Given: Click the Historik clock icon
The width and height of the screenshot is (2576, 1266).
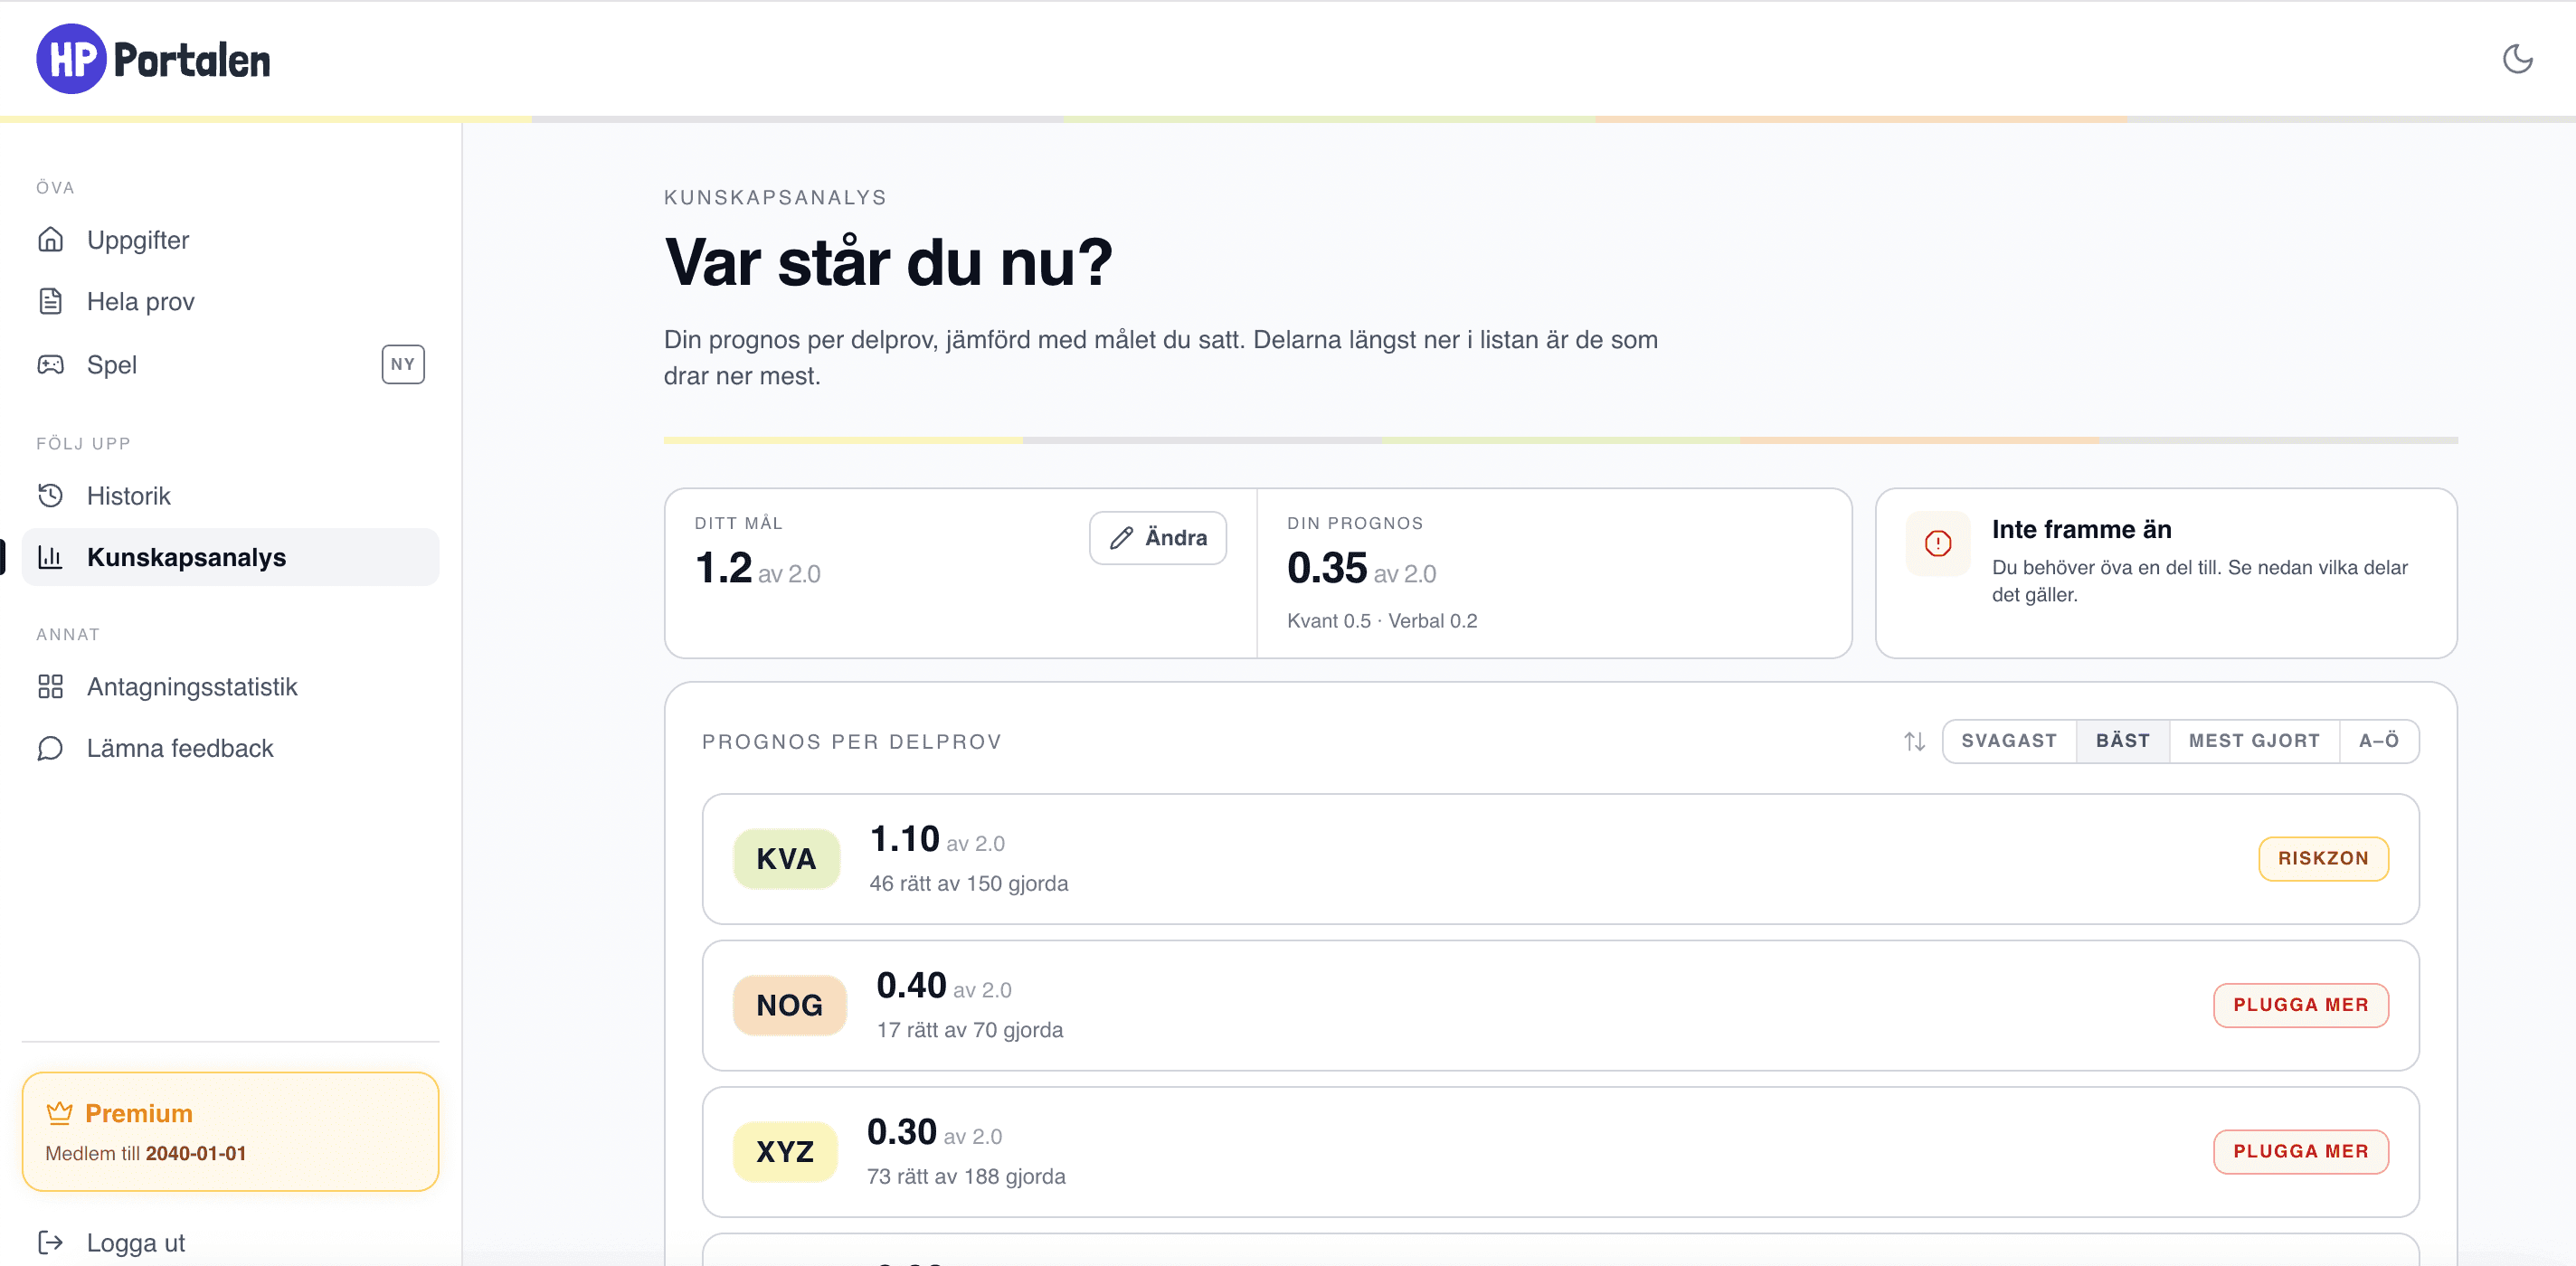Looking at the screenshot, I should tap(50, 495).
